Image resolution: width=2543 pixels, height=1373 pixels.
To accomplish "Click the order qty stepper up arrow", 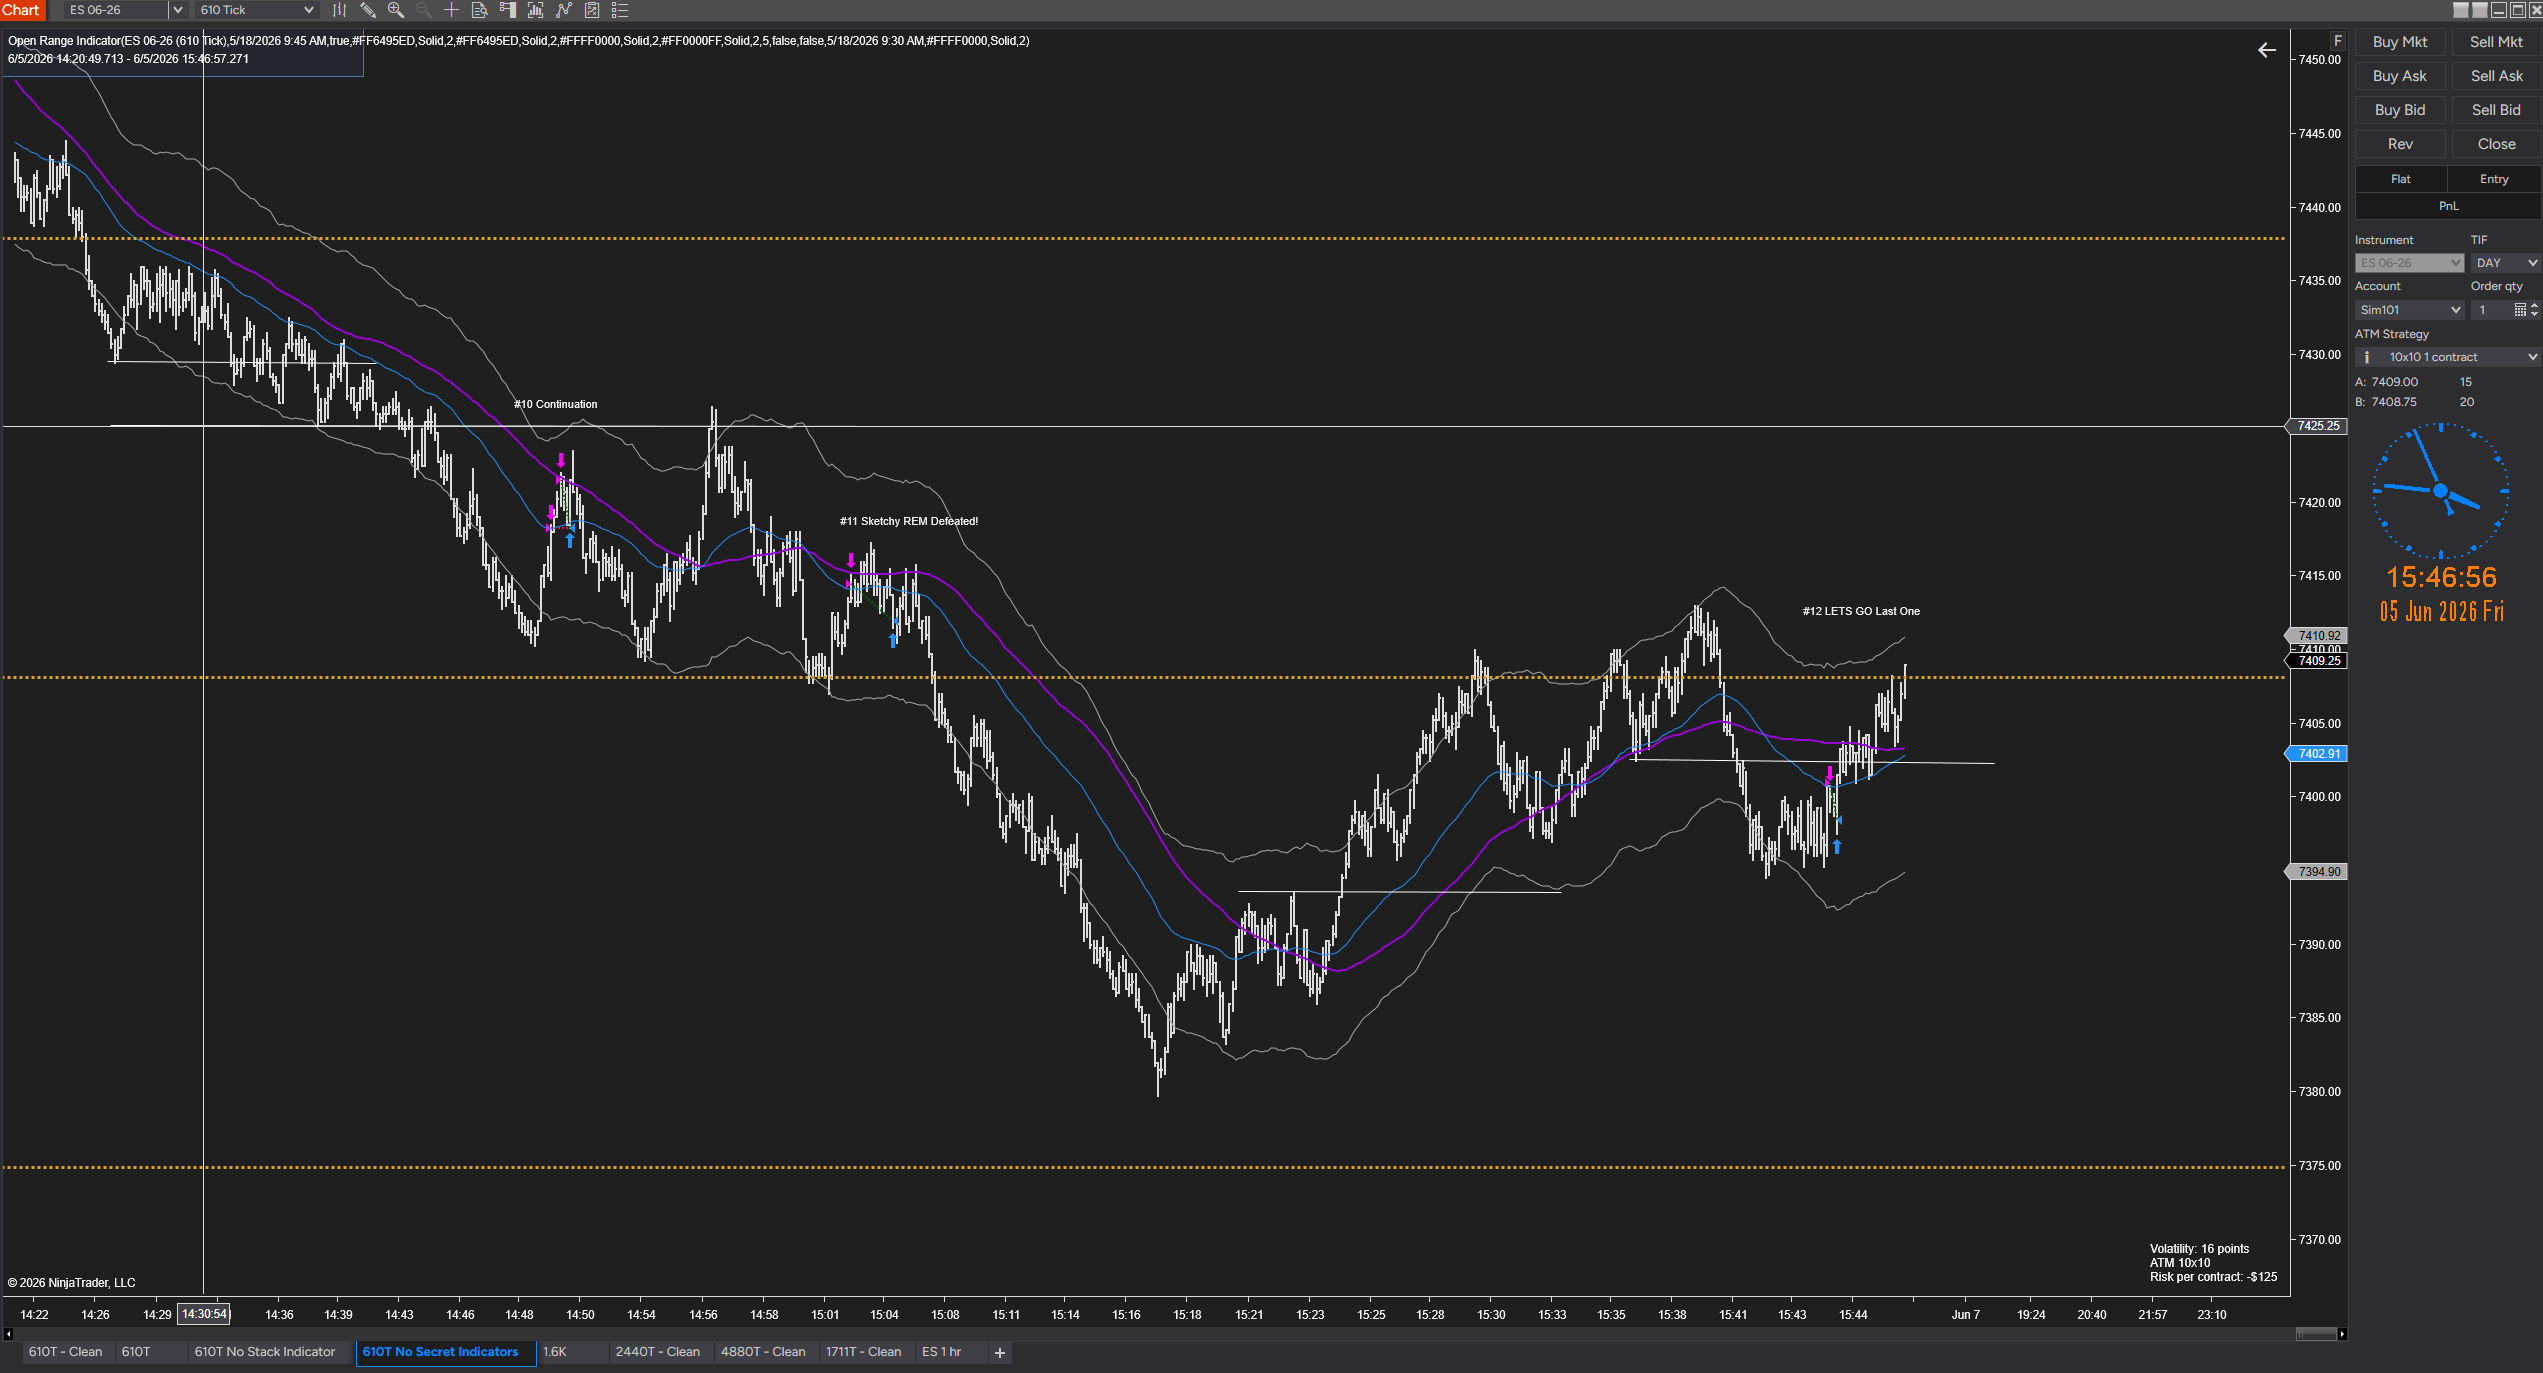I will [2534, 306].
